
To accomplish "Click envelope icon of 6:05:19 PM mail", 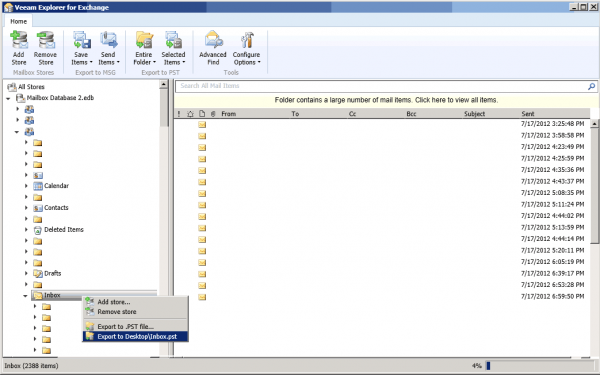I will tap(202, 262).
